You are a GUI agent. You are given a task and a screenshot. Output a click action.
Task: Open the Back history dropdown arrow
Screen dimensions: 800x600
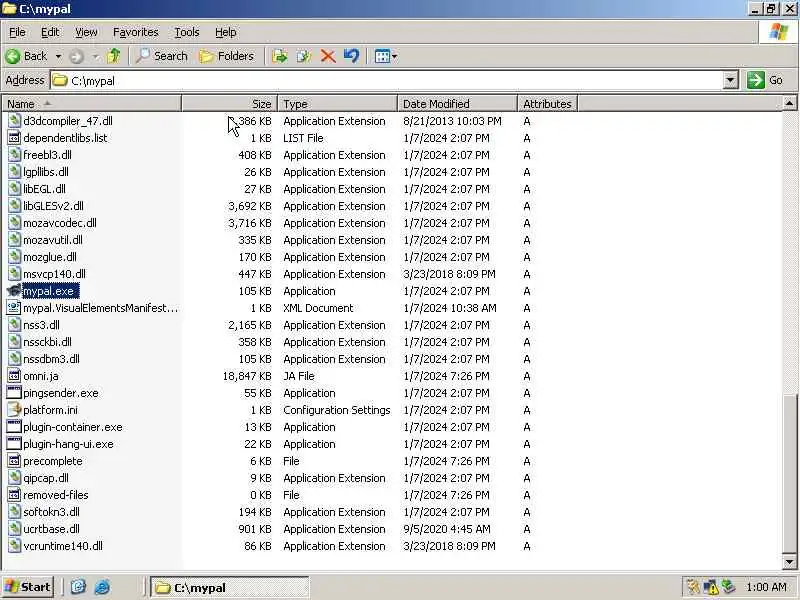tap(58, 56)
